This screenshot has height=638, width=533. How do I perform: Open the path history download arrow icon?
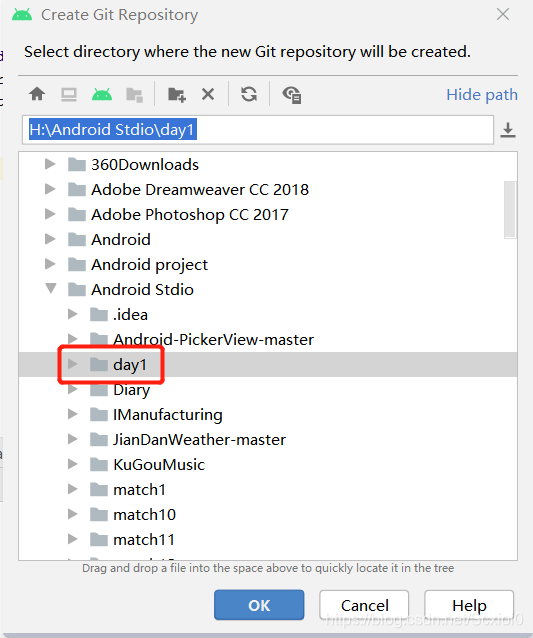coord(508,130)
